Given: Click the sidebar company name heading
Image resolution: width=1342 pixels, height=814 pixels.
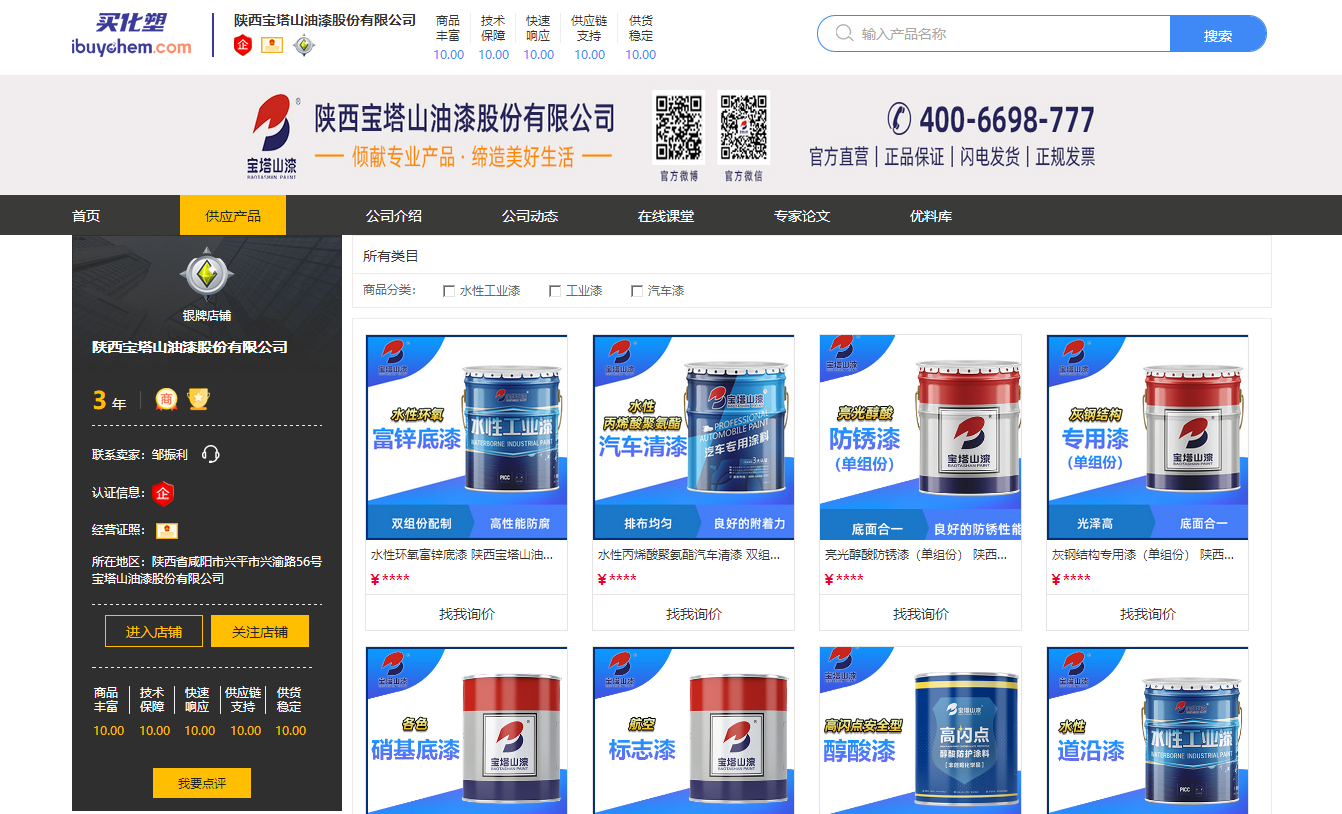Looking at the screenshot, I should pos(190,347).
